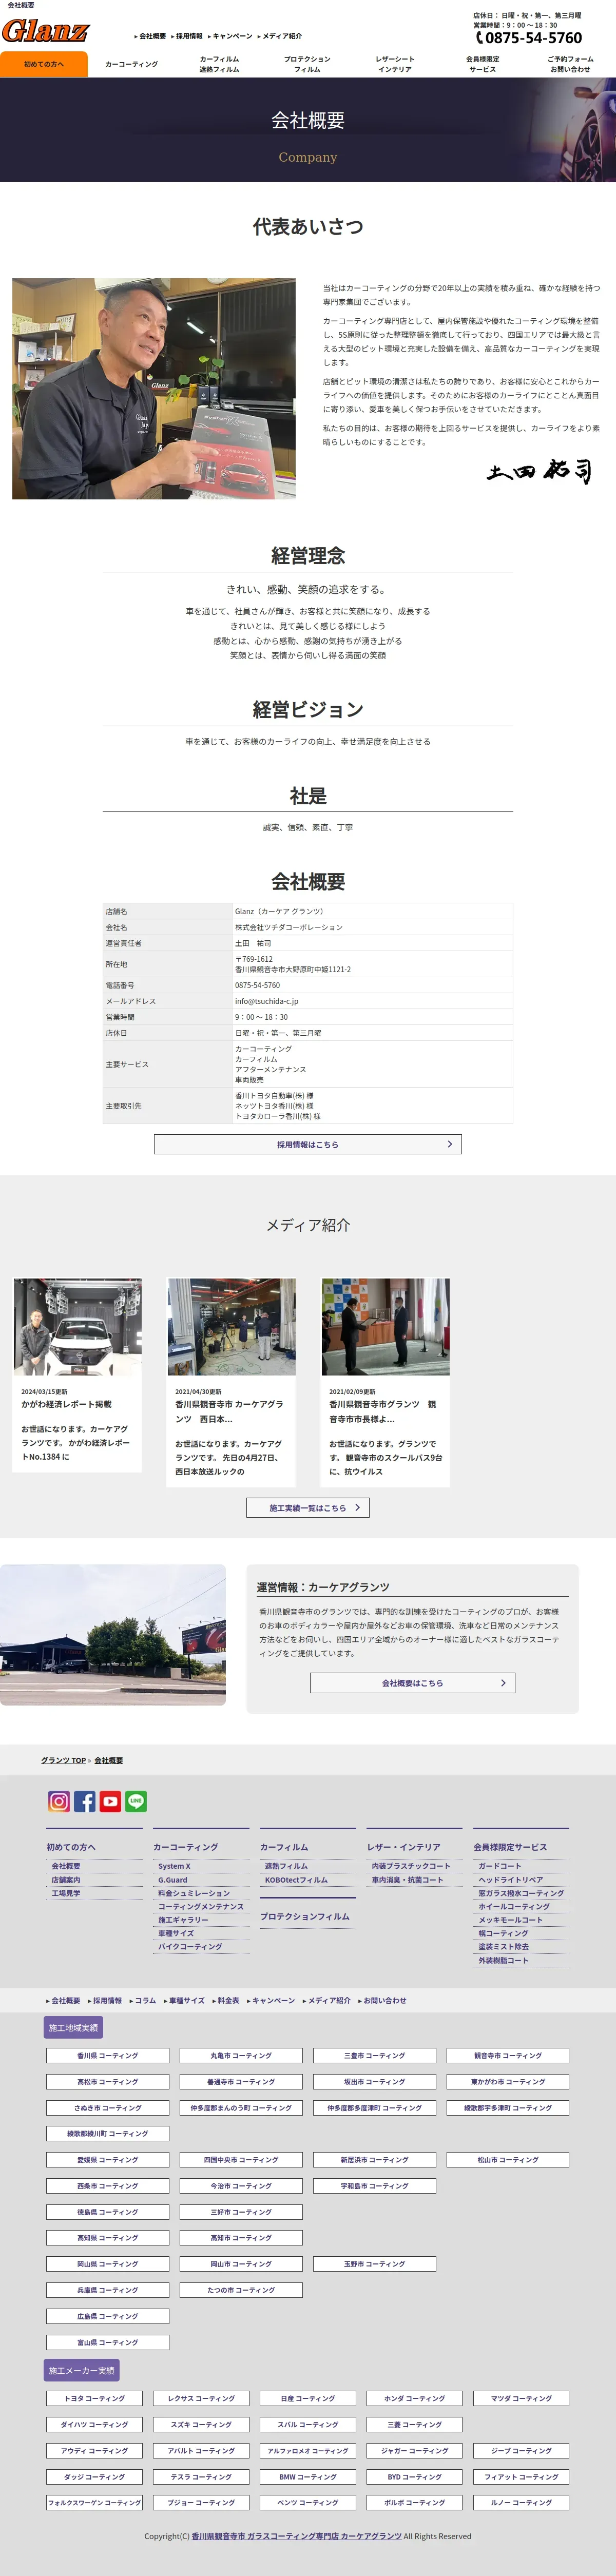The height and width of the screenshot is (2576, 616).
Task: Click the 施工実績一覧はこちら button
Action: [308, 1507]
